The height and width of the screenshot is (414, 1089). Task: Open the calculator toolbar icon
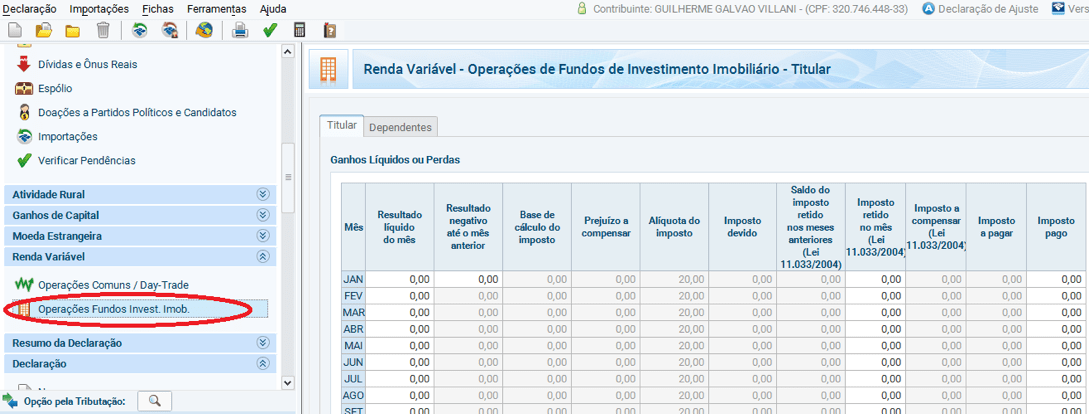[x=300, y=31]
